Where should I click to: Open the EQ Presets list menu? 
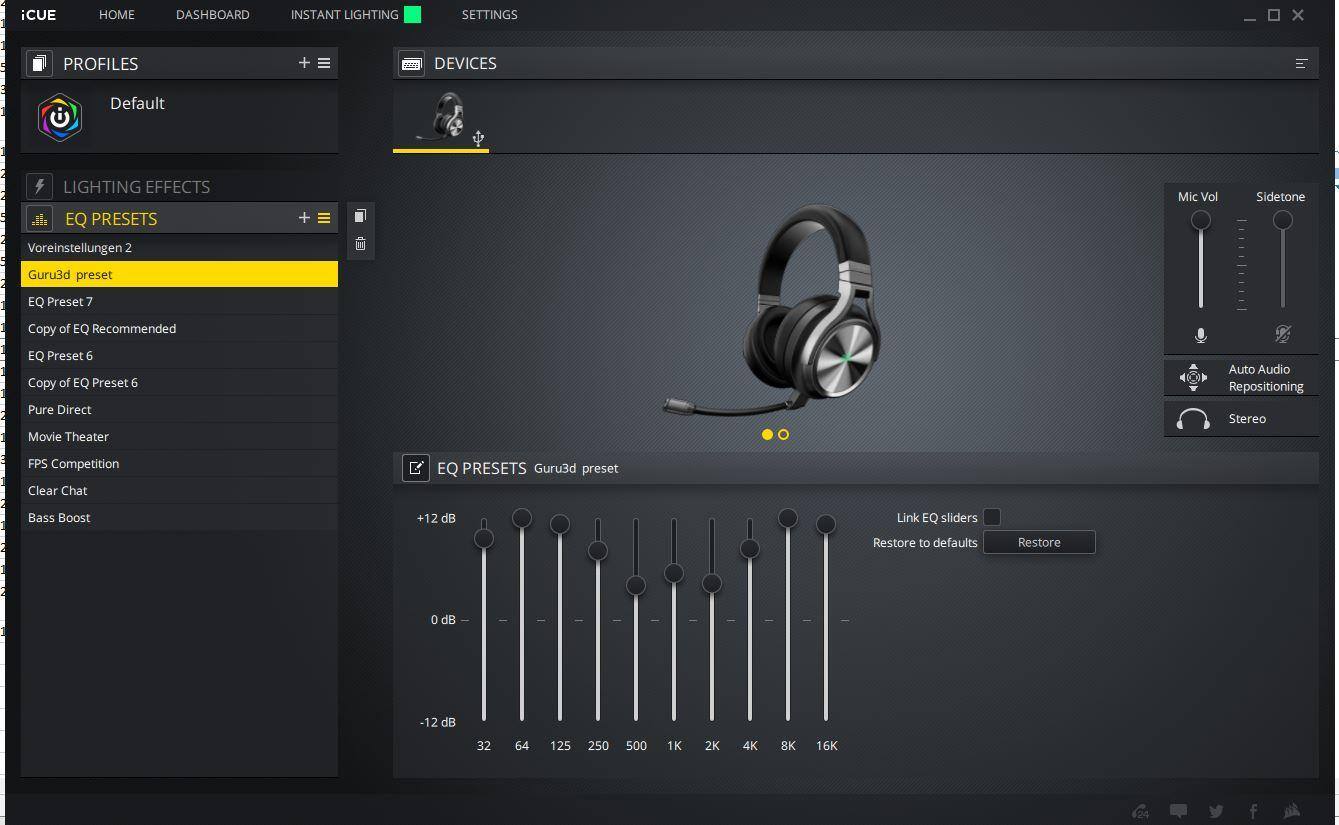(324, 218)
